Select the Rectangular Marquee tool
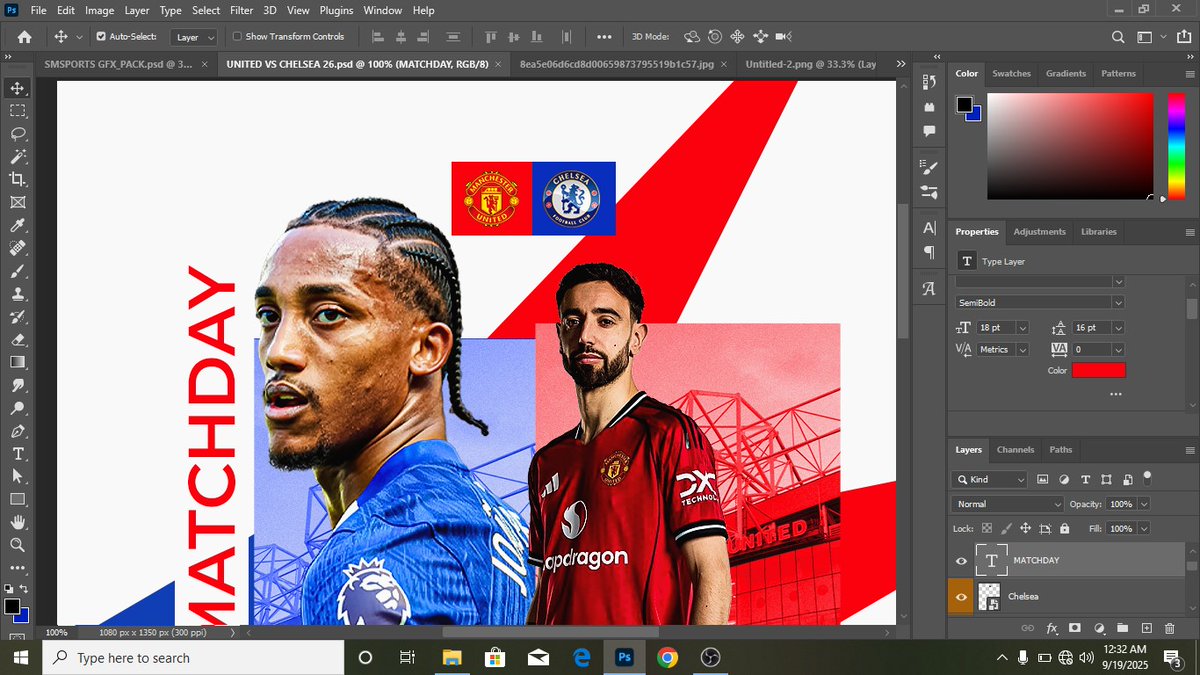 [x=17, y=111]
